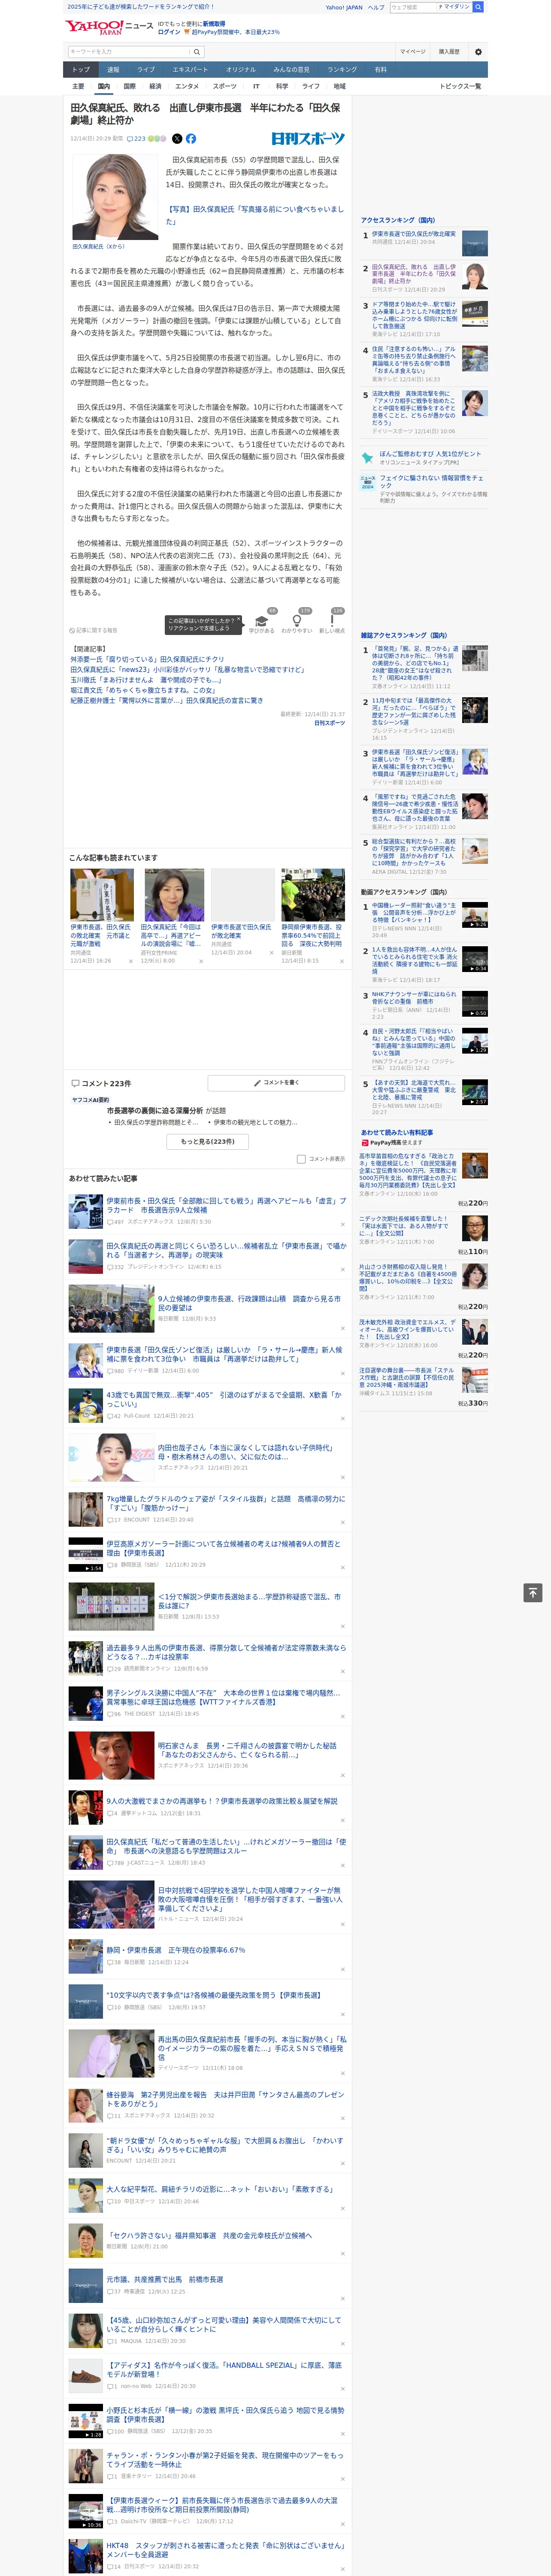Open related link 玉川徹氏「まあ行けませんよ
551x2576 pixels.
click(x=146, y=680)
